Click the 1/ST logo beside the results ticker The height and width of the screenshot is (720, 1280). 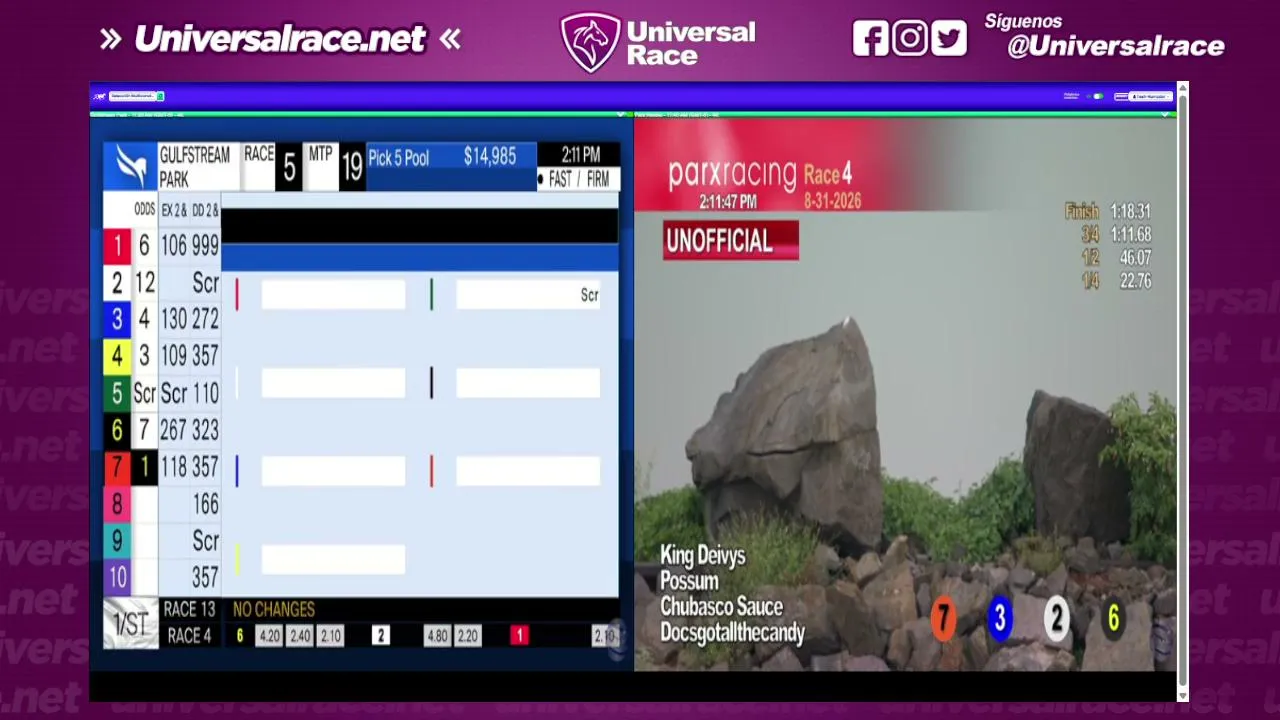click(x=131, y=624)
